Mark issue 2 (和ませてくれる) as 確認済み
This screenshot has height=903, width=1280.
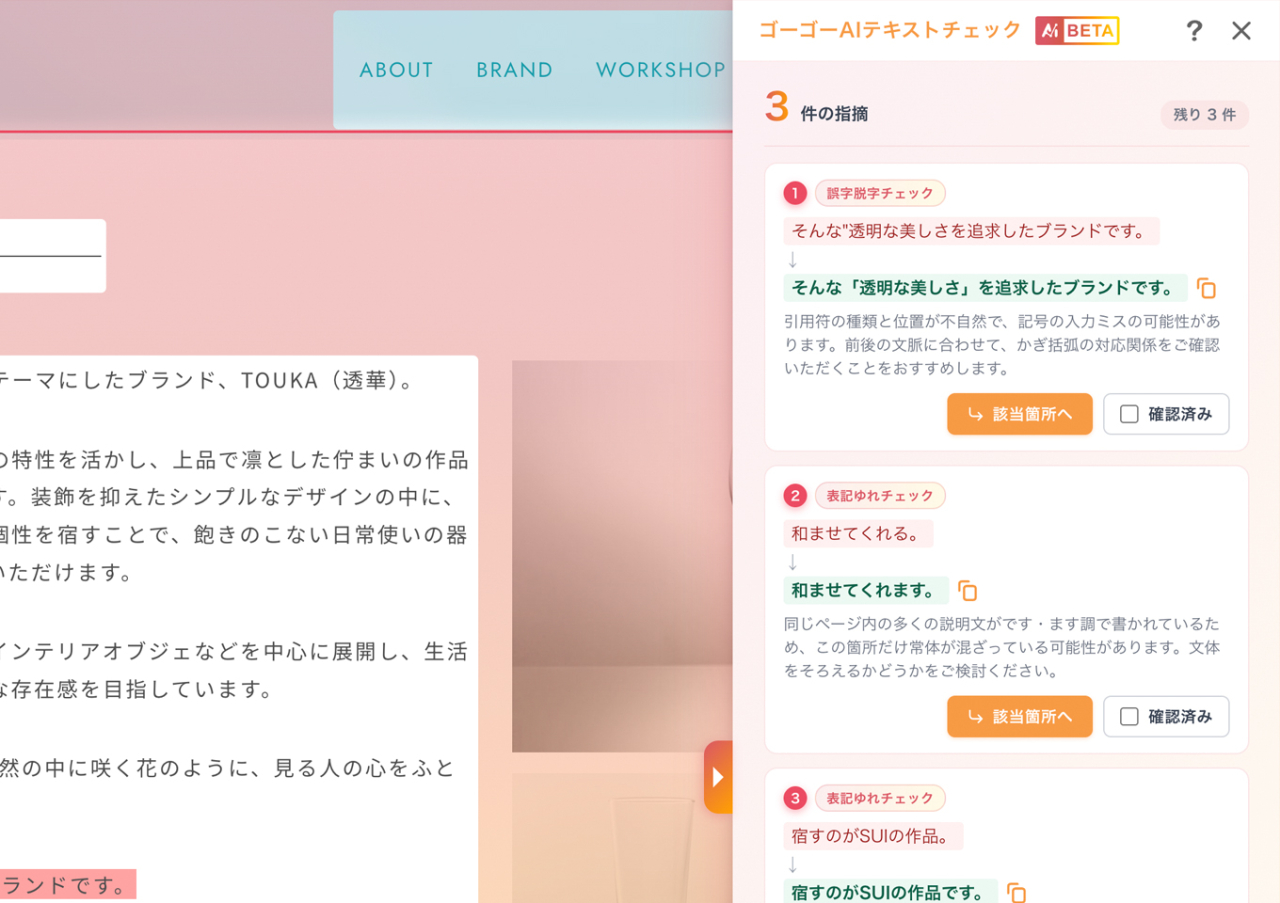click(x=1166, y=716)
